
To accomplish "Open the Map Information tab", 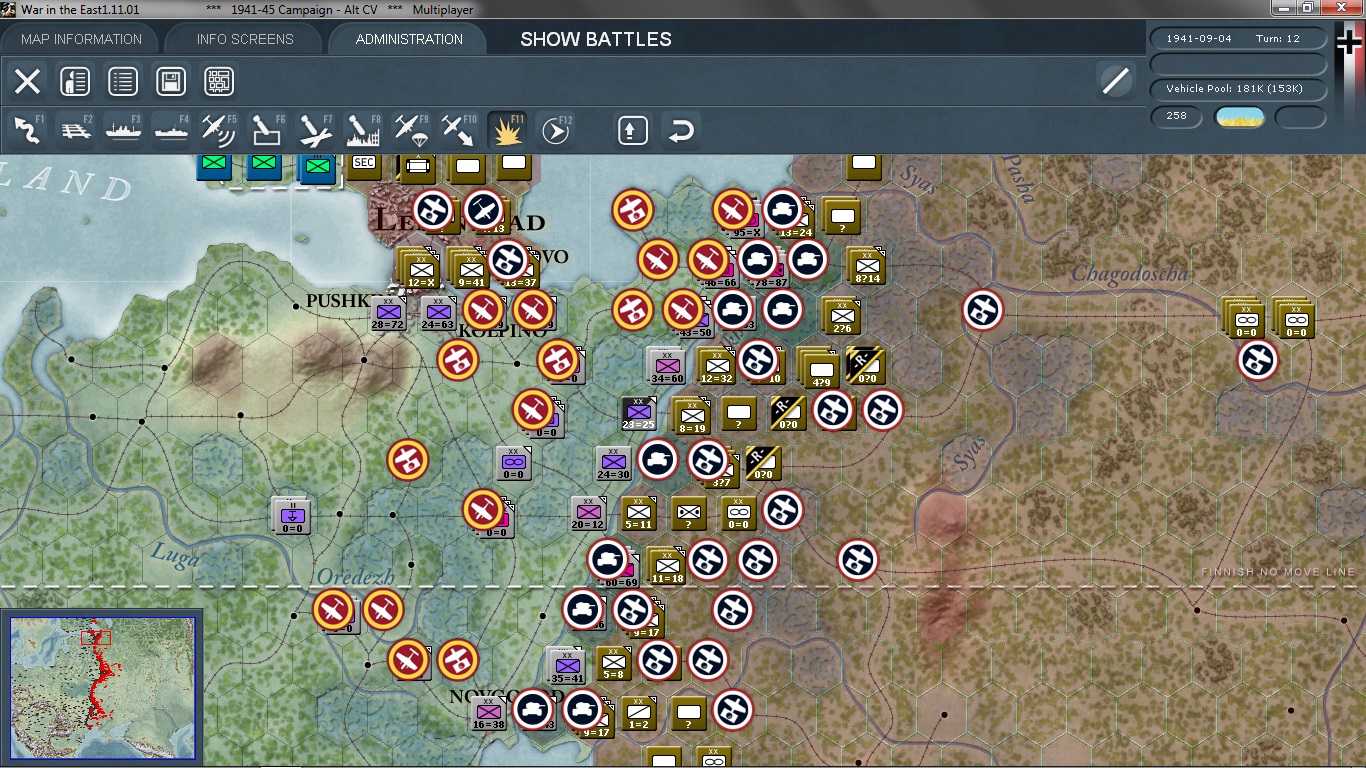I will click(82, 39).
